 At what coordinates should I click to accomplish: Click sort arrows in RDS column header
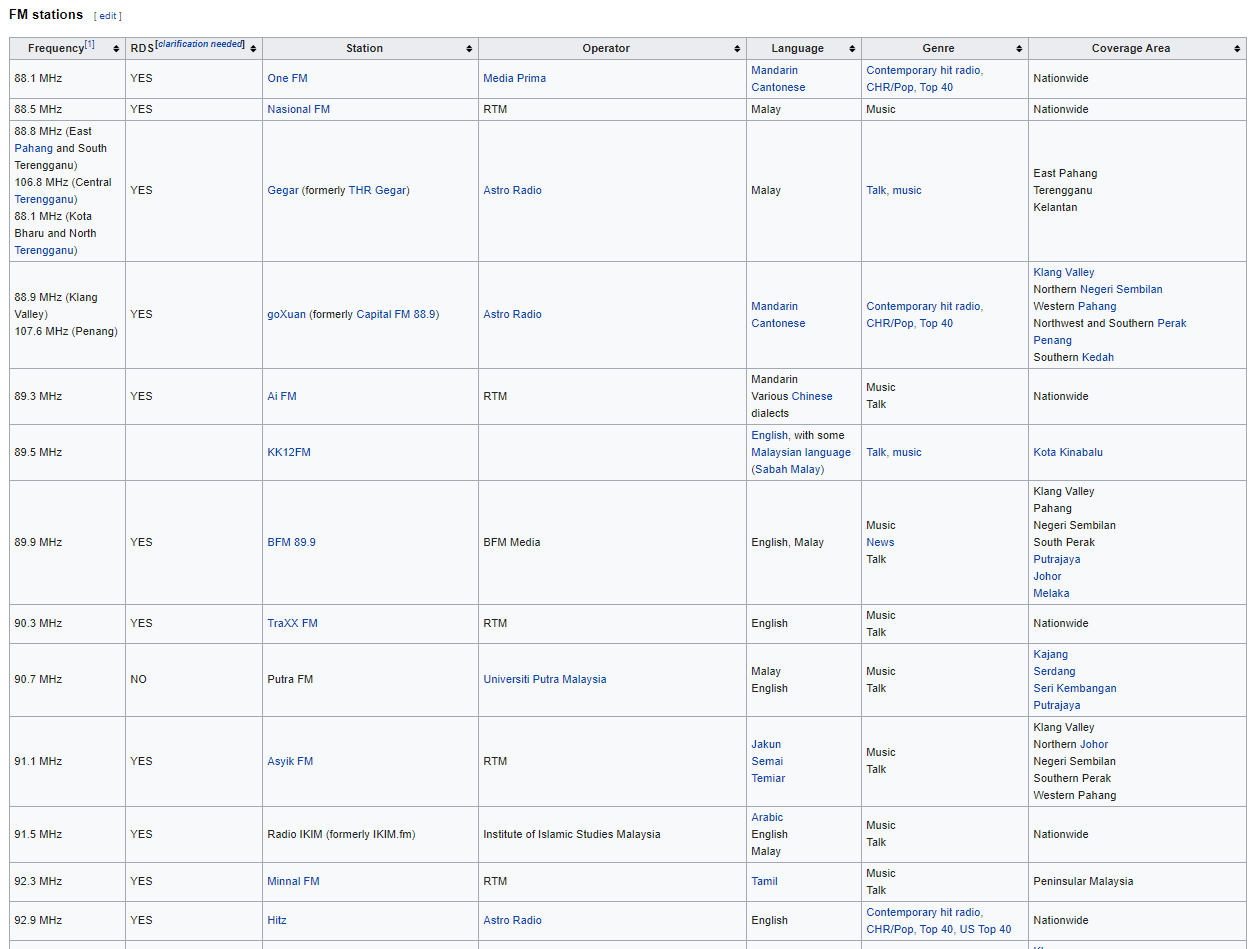[x=253, y=49]
